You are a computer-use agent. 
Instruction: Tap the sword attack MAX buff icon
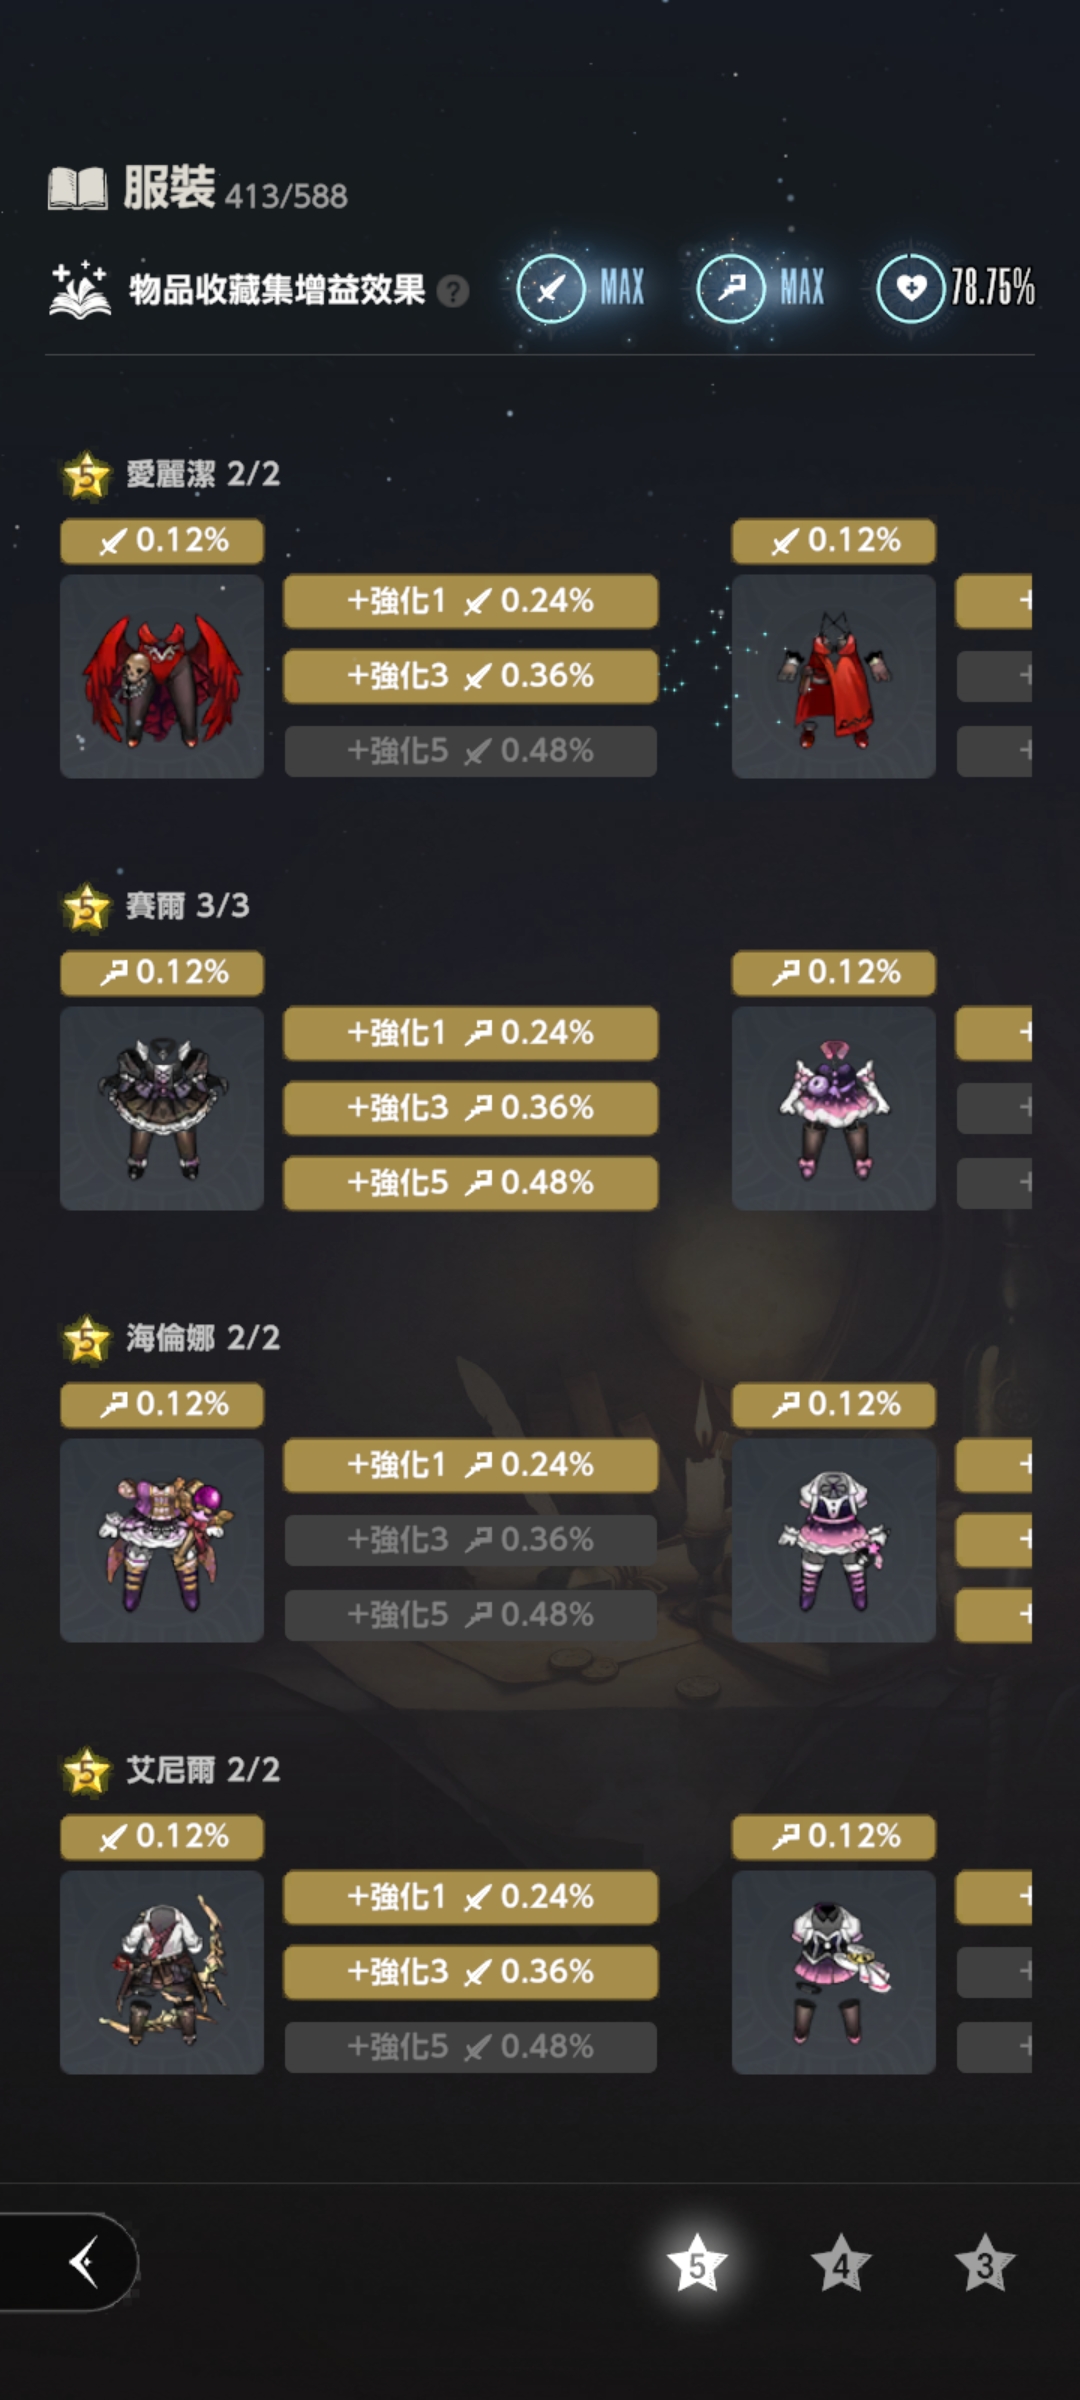(x=550, y=289)
